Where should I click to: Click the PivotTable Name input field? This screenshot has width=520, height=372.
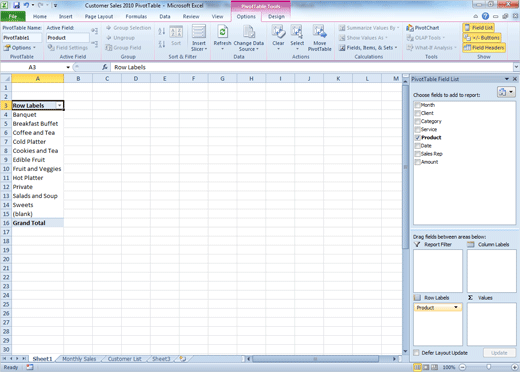pyautogui.click(x=22, y=38)
